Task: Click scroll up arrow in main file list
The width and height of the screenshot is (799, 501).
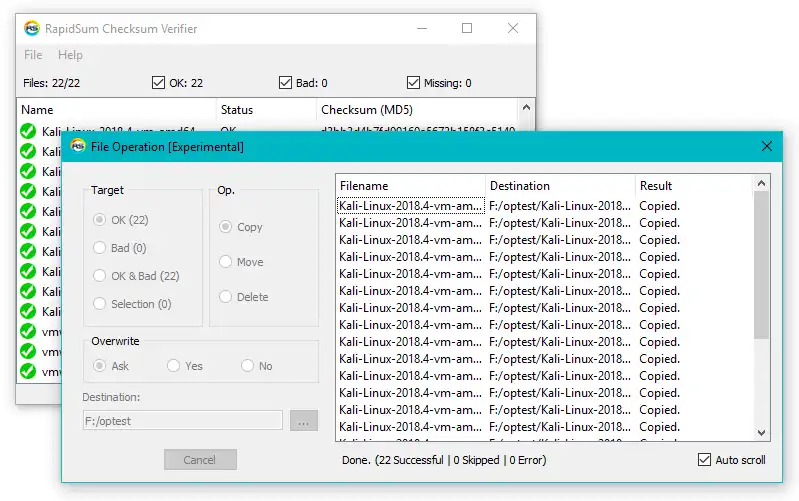Action: pyautogui.click(x=526, y=108)
